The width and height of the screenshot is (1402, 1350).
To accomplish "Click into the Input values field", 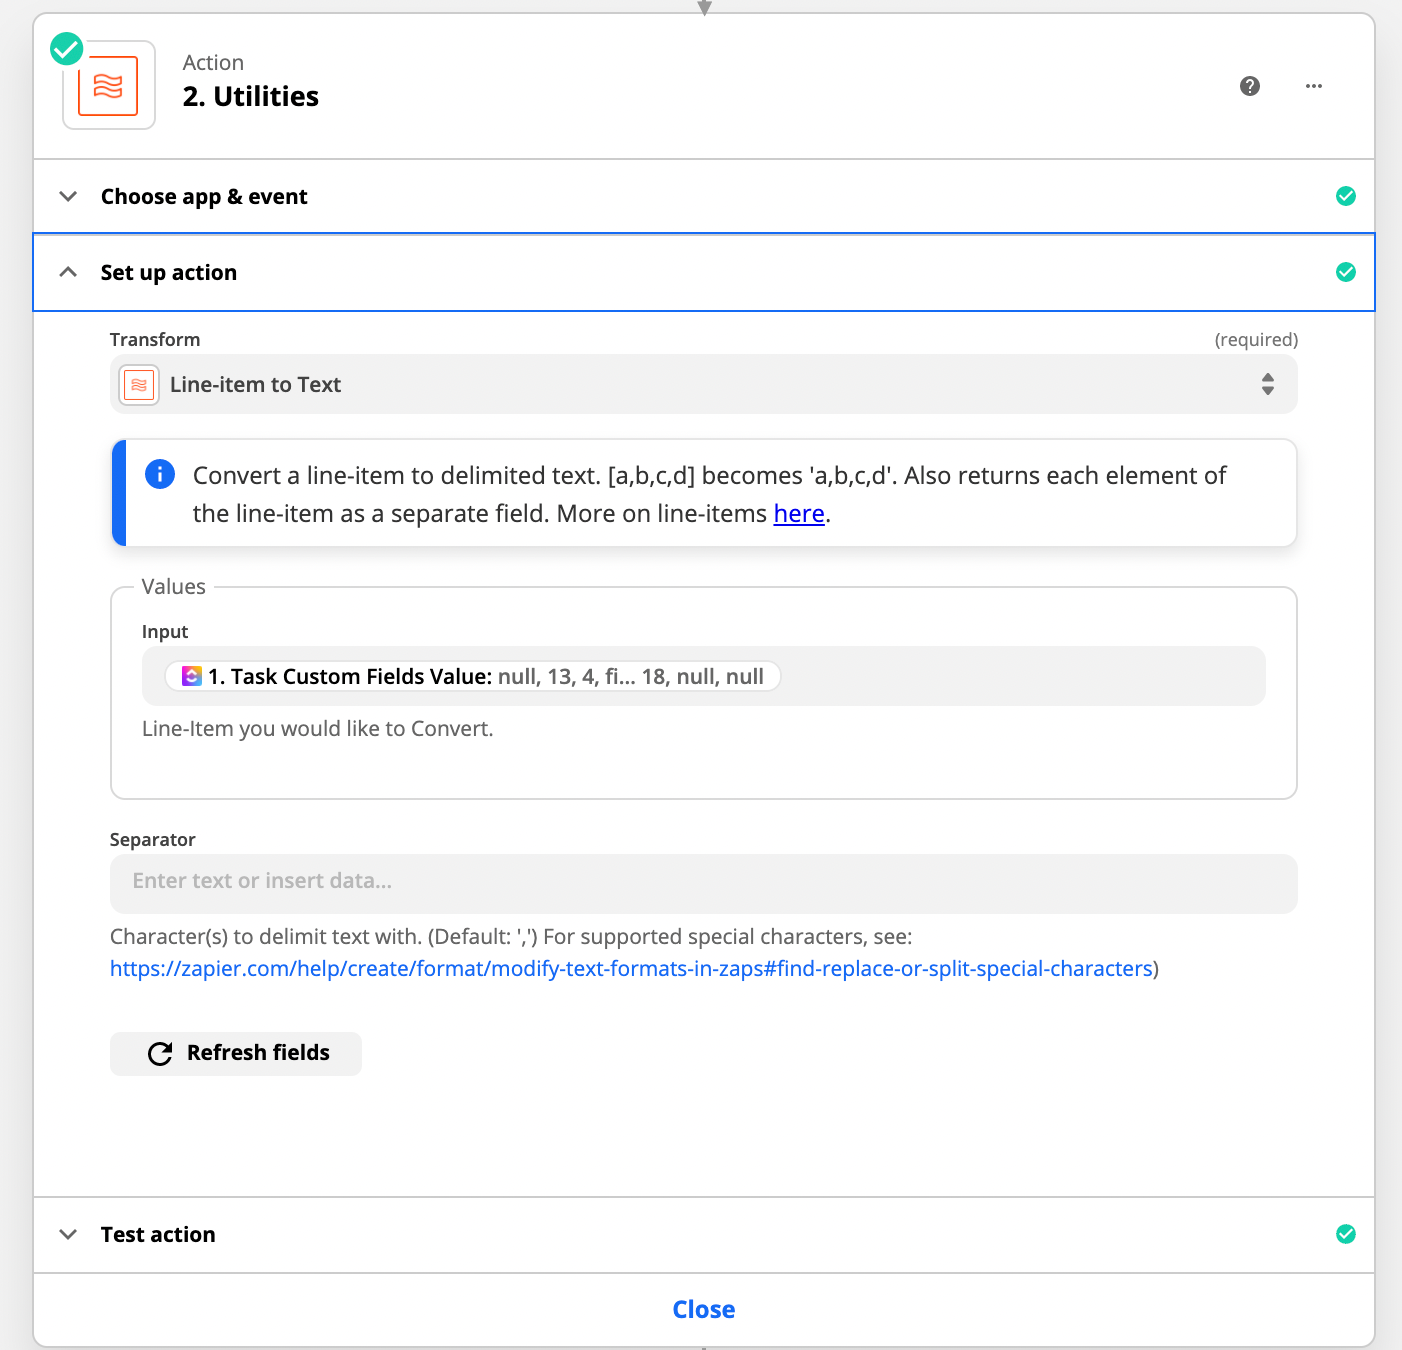I will coord(704,677).
